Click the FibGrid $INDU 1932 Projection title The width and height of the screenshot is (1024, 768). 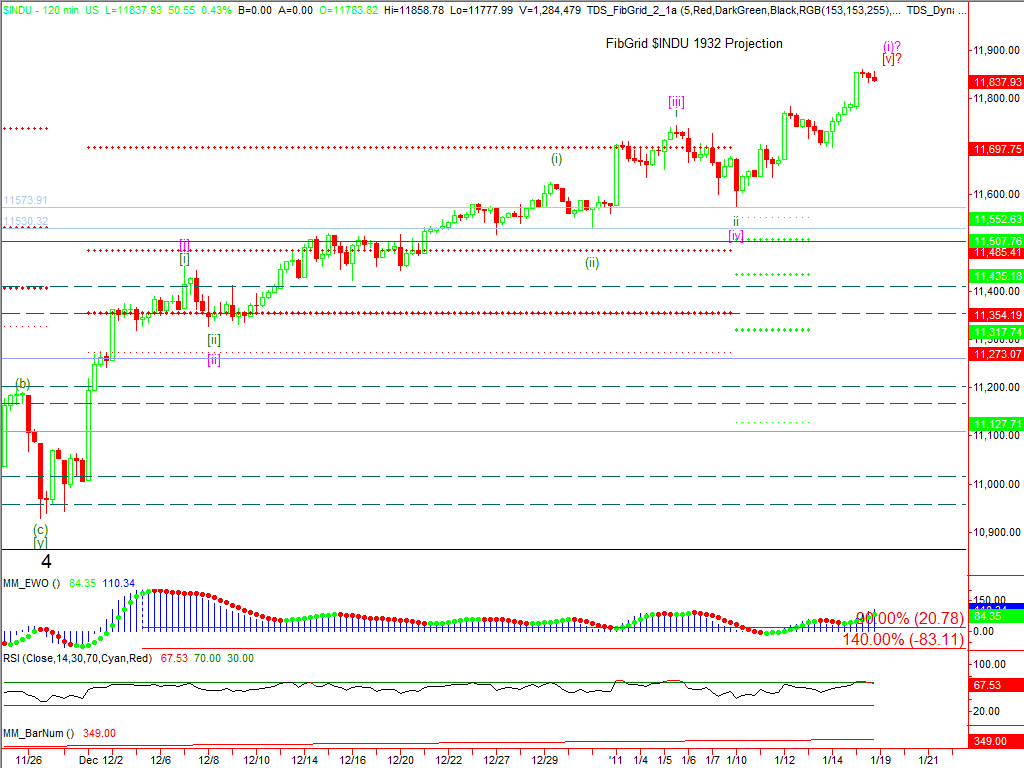pos(694,43)
